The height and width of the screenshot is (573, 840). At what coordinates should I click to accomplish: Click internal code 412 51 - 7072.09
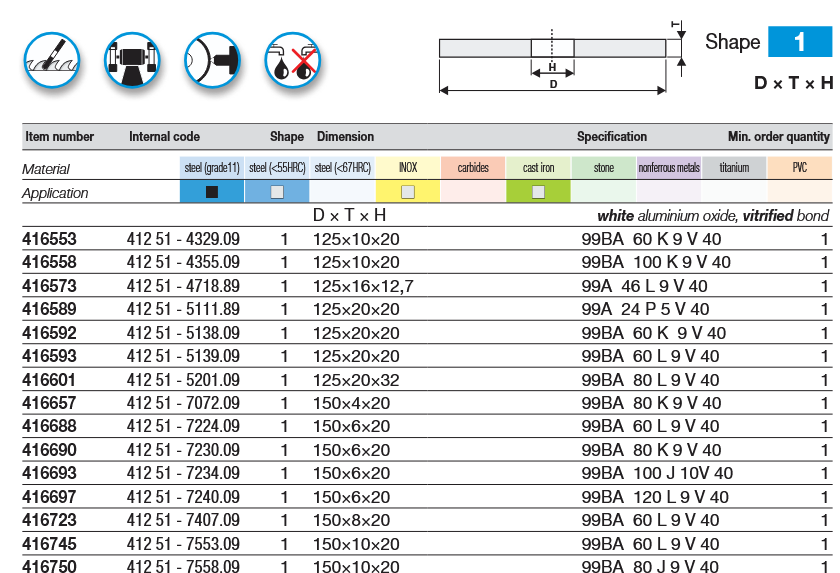click(x=183, y=403)
